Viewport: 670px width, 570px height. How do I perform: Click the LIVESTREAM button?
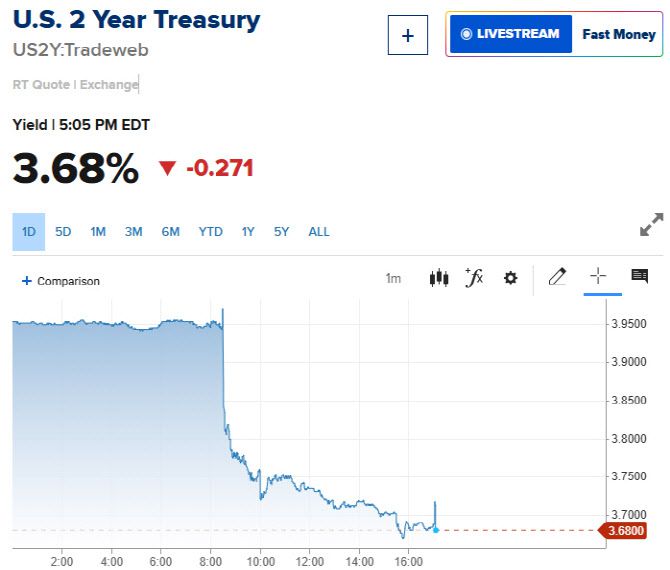coord(510,34)
